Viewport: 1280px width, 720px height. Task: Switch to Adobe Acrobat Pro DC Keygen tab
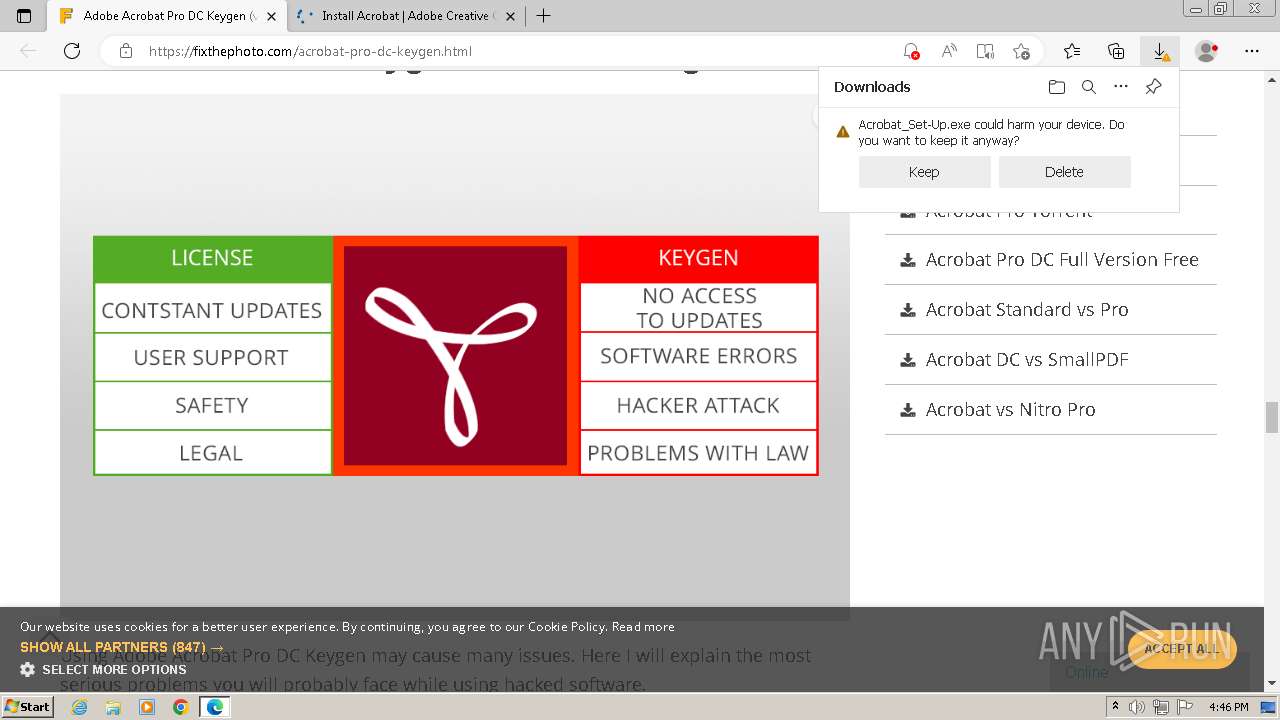click(x=167, y=16)
